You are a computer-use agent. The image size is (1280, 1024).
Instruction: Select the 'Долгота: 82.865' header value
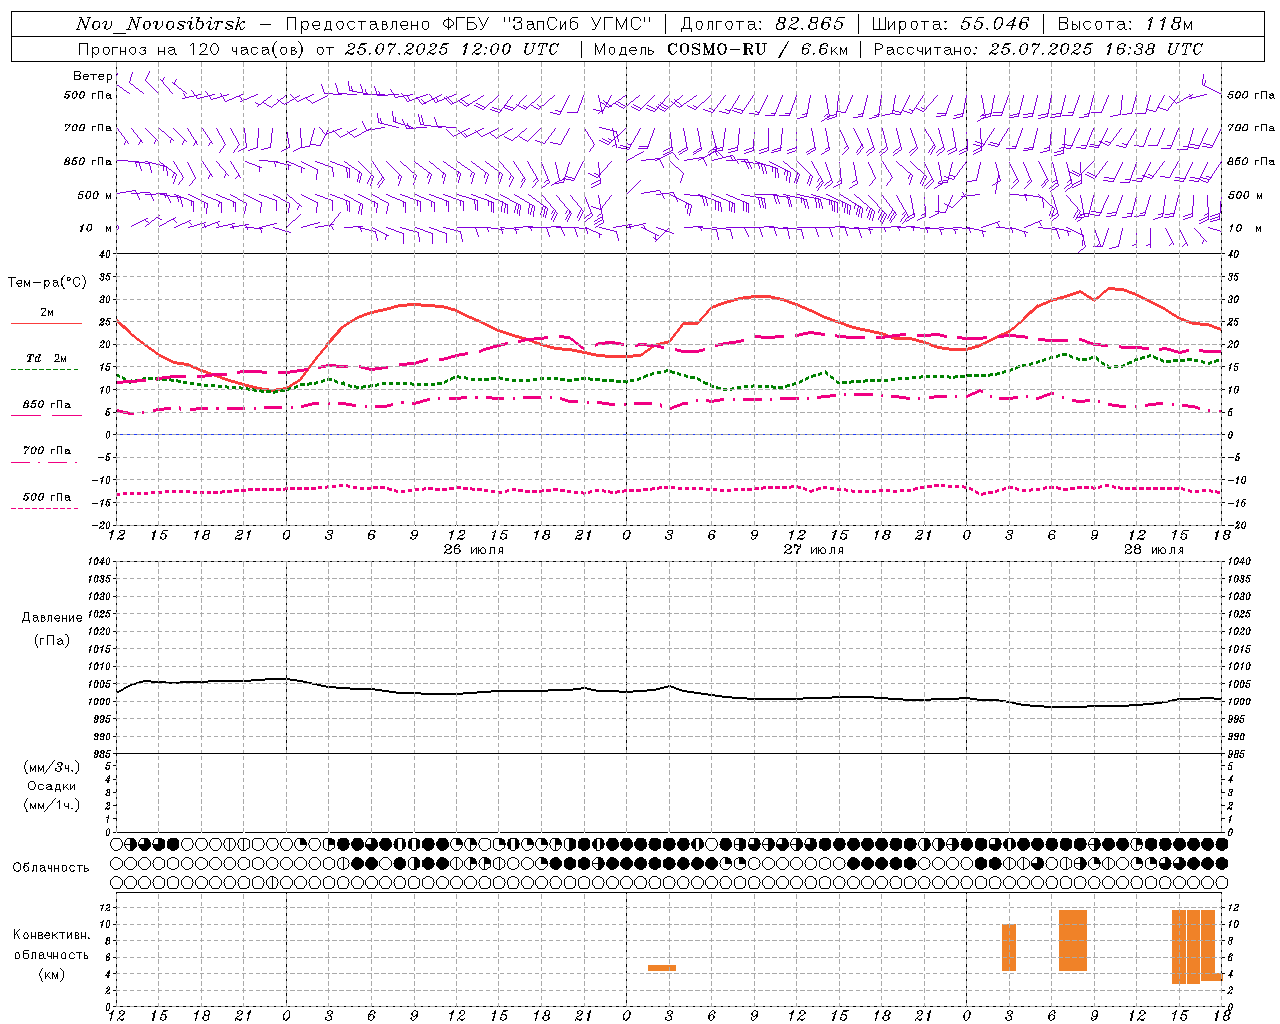(763, 24)
